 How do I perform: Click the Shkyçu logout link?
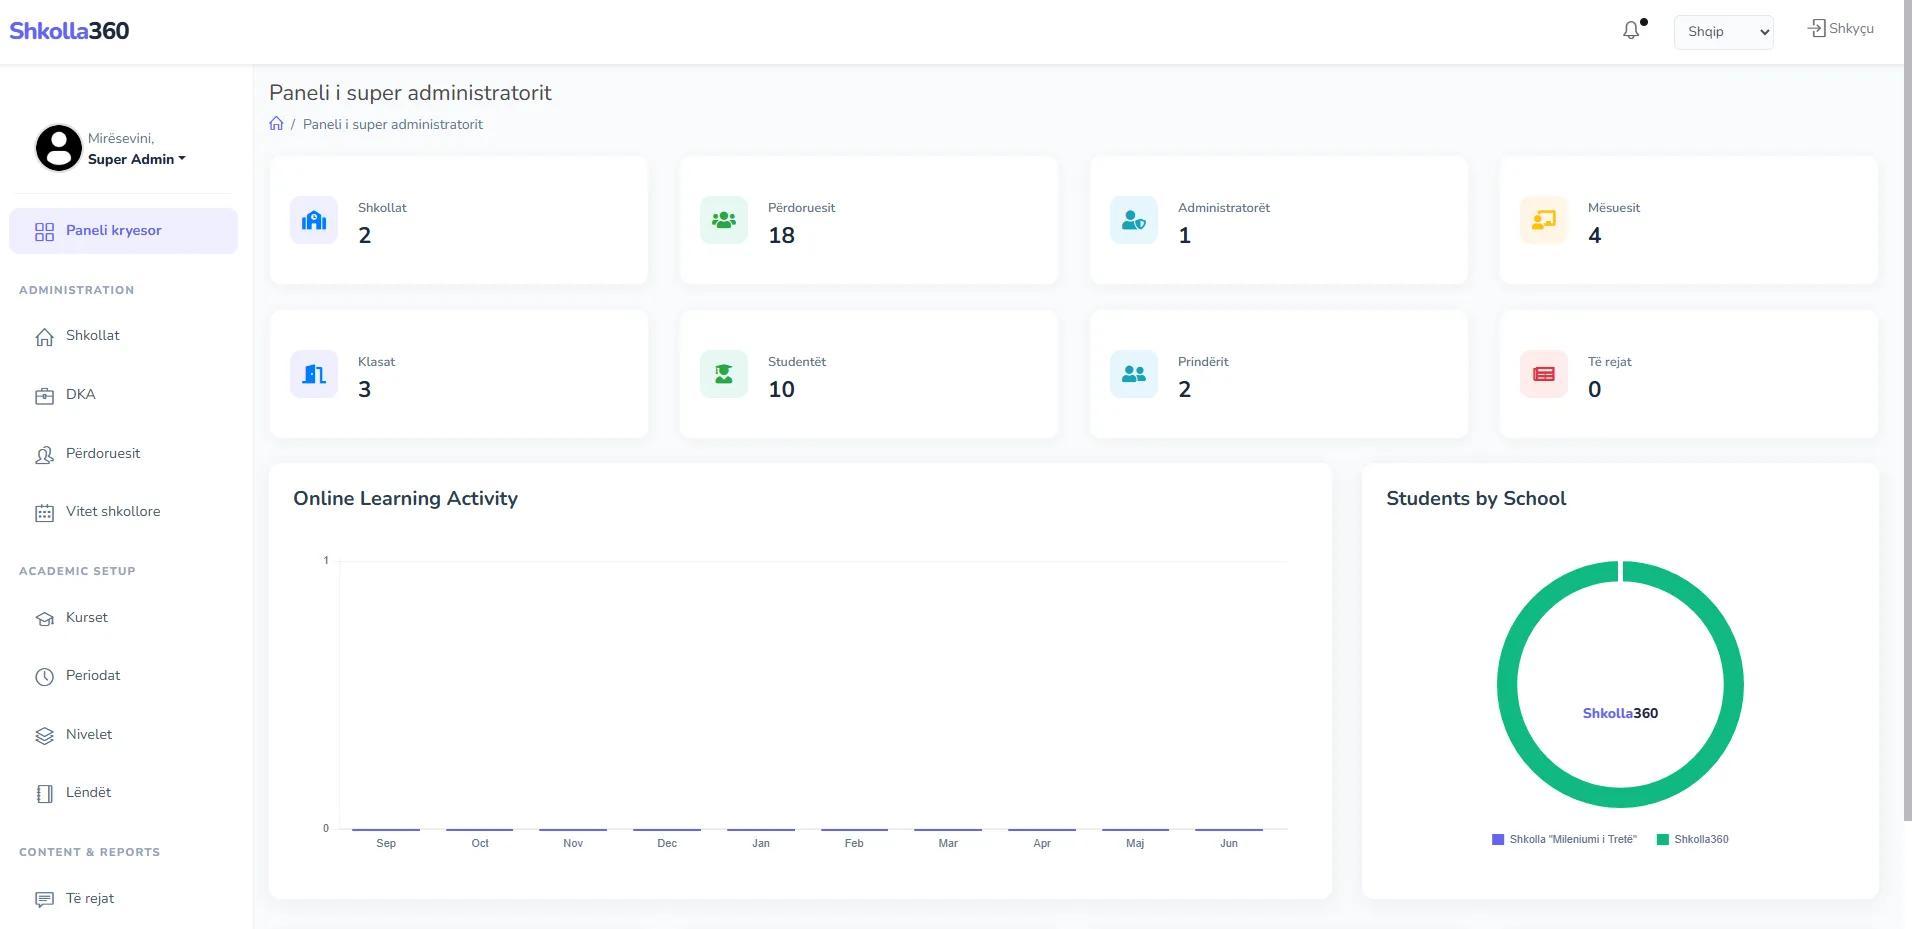click(1841, 29)
